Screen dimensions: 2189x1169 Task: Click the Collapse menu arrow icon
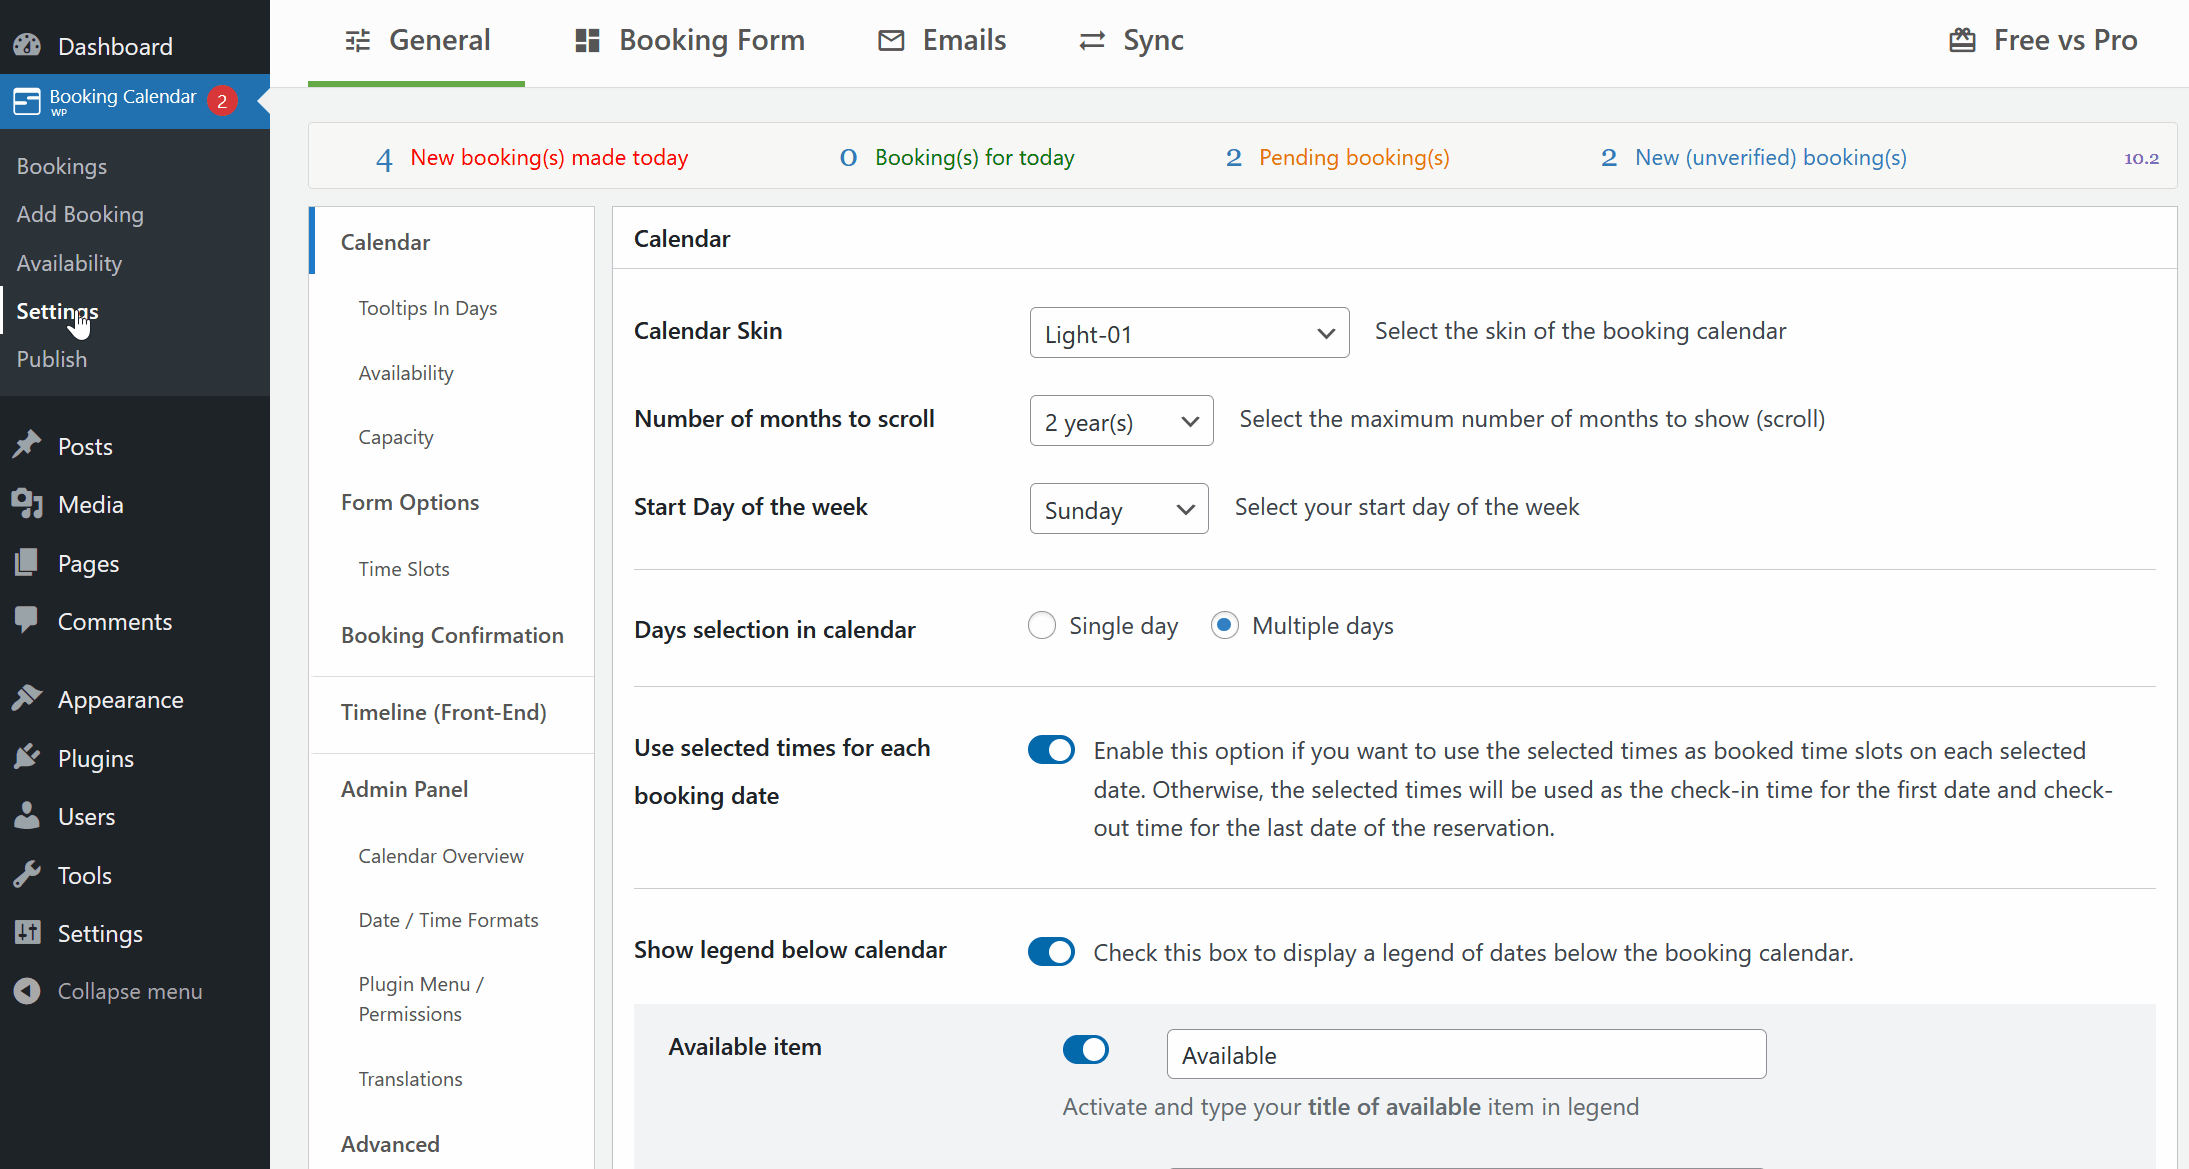[27, 991]
